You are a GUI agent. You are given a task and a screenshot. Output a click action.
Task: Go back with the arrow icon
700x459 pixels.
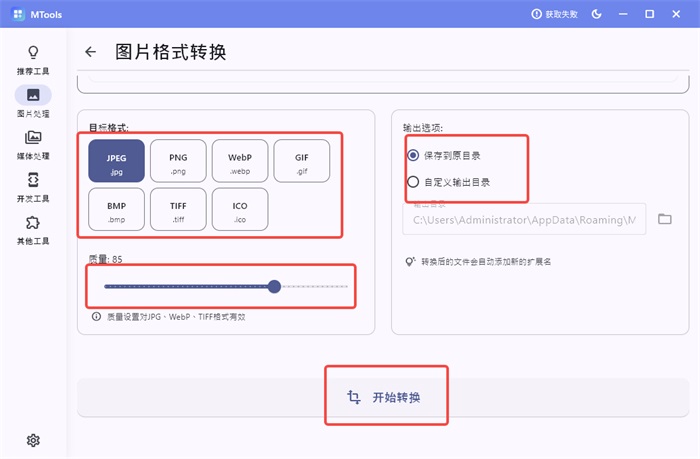[x=91, y=52]
